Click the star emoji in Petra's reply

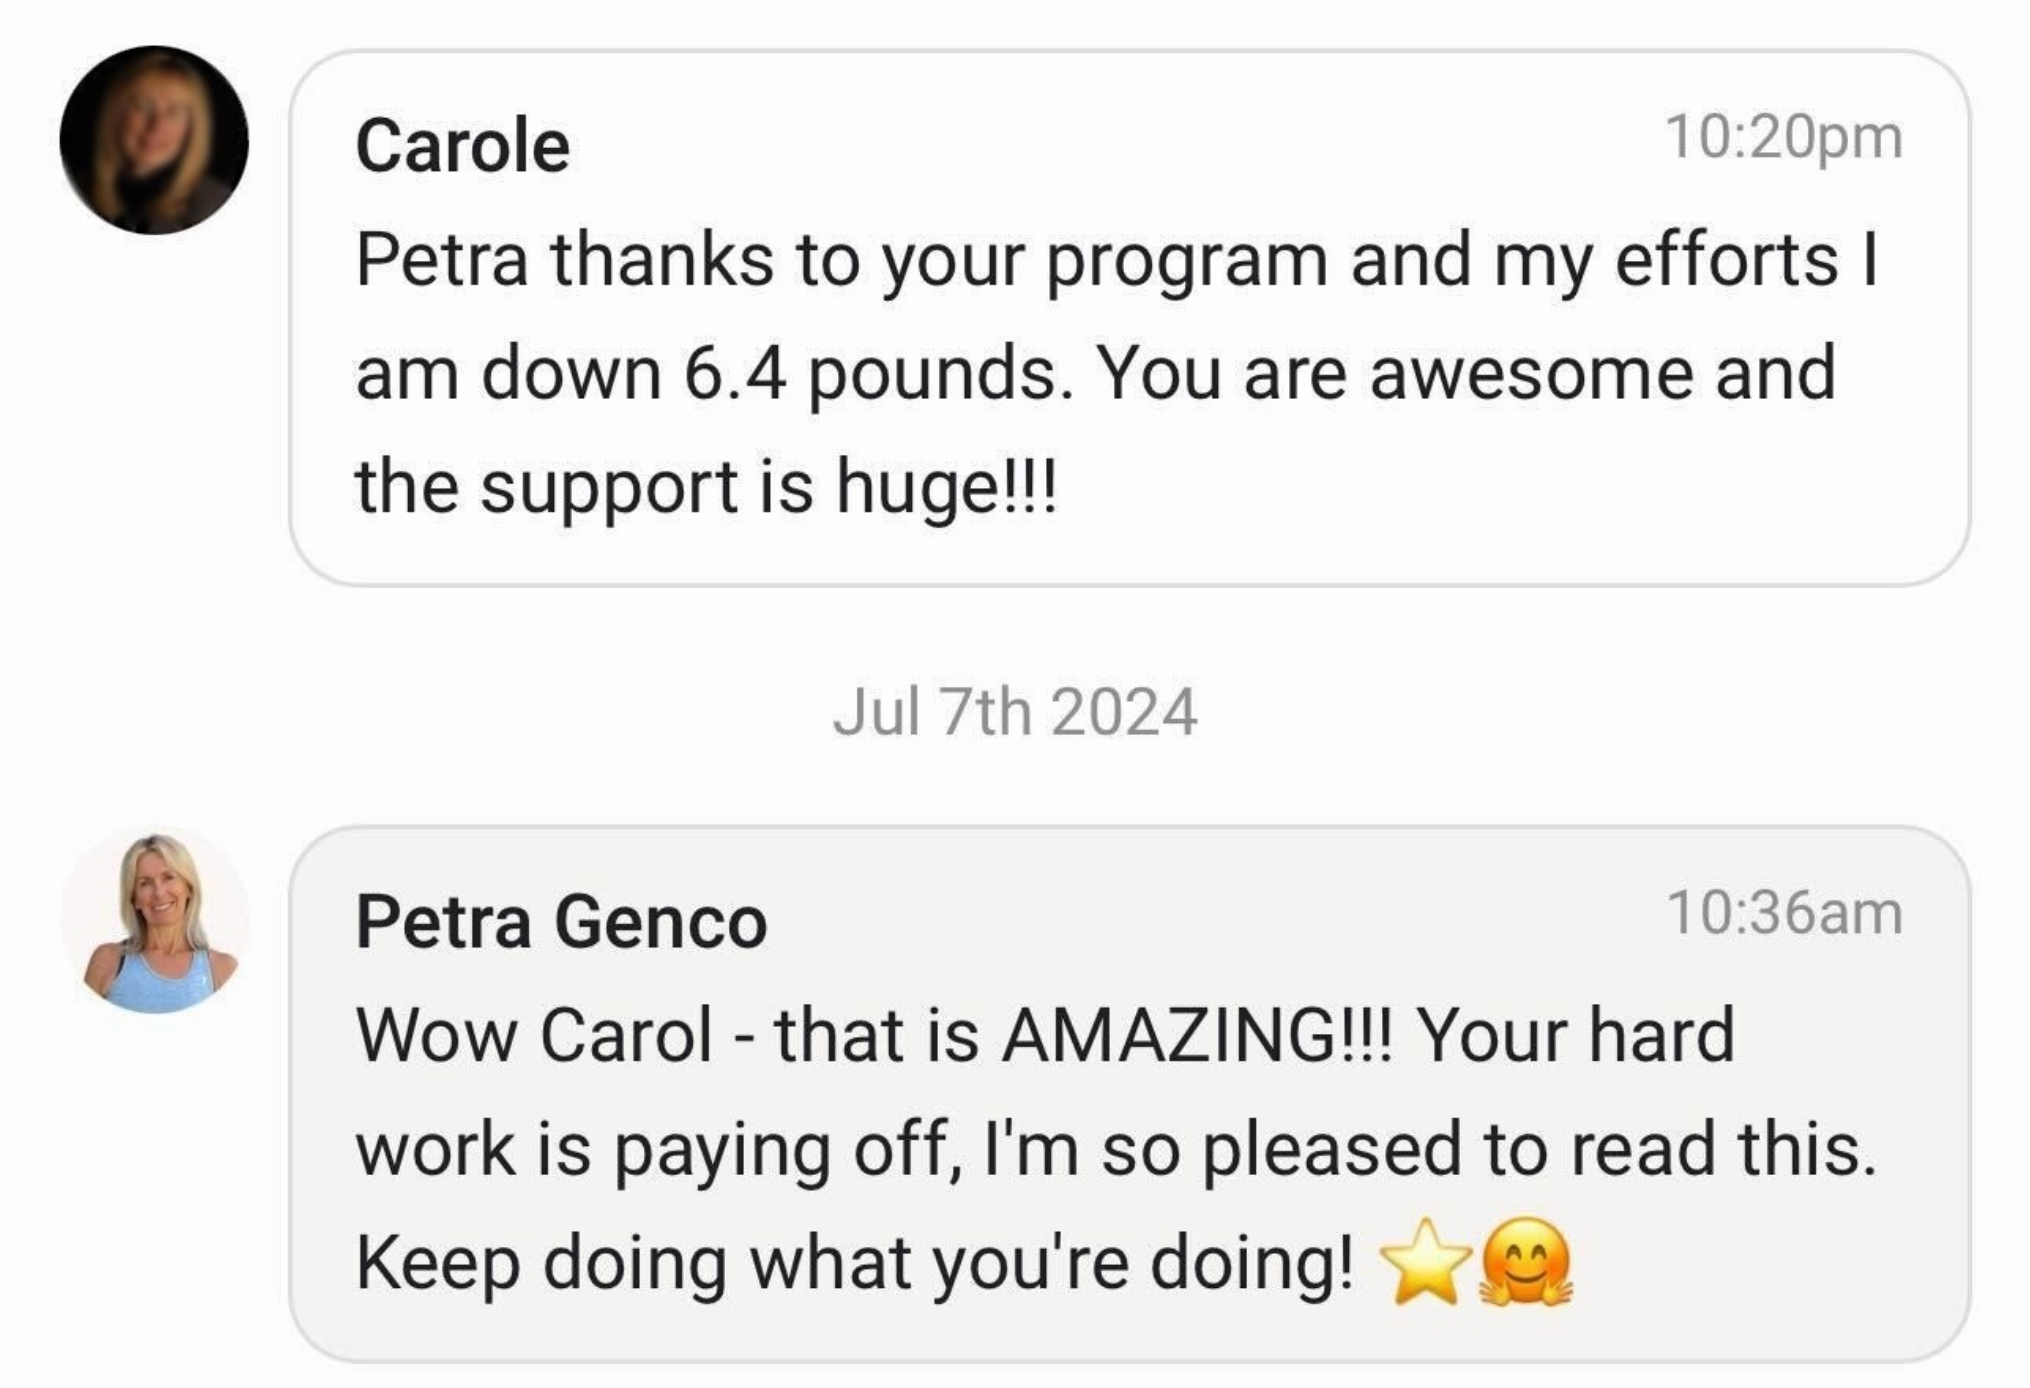click(1425, 1263)
